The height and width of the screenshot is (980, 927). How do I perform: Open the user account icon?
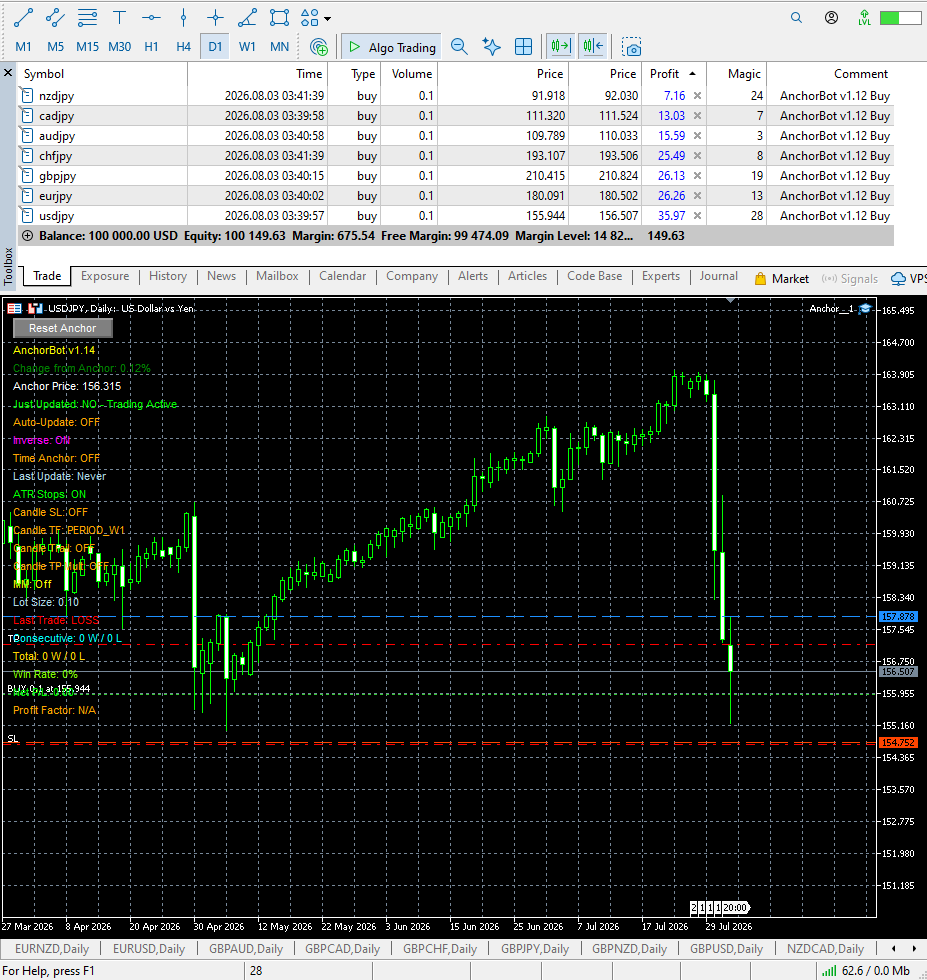tap(831, 18)
